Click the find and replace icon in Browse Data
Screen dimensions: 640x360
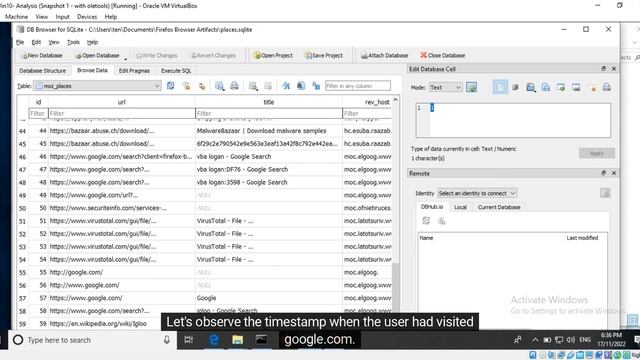[301, 86]
